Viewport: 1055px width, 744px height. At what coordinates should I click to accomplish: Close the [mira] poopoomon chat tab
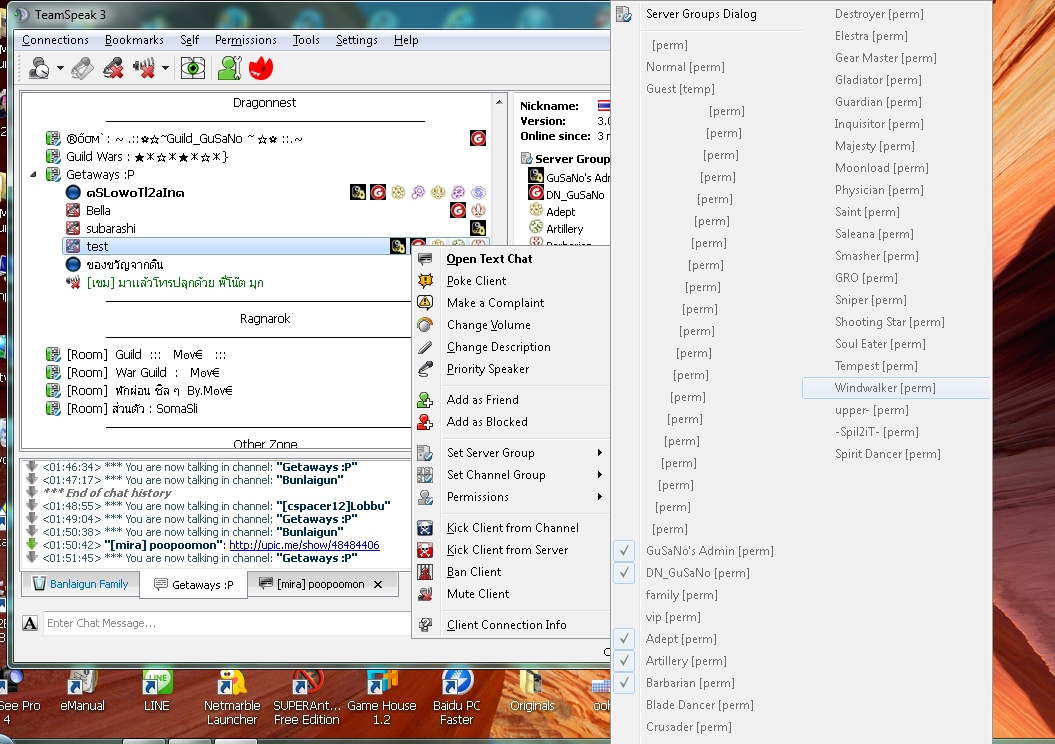point(378,585)
